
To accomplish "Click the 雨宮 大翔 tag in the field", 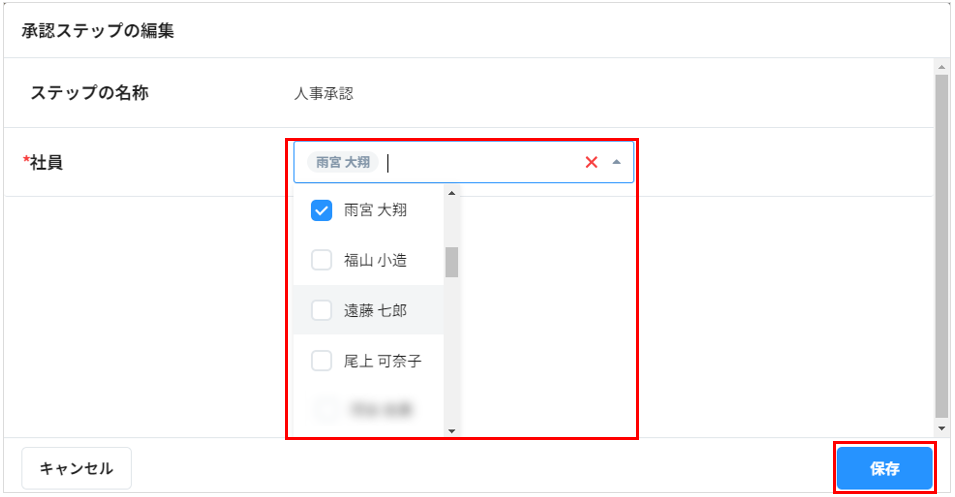I will tap(343, 162).
